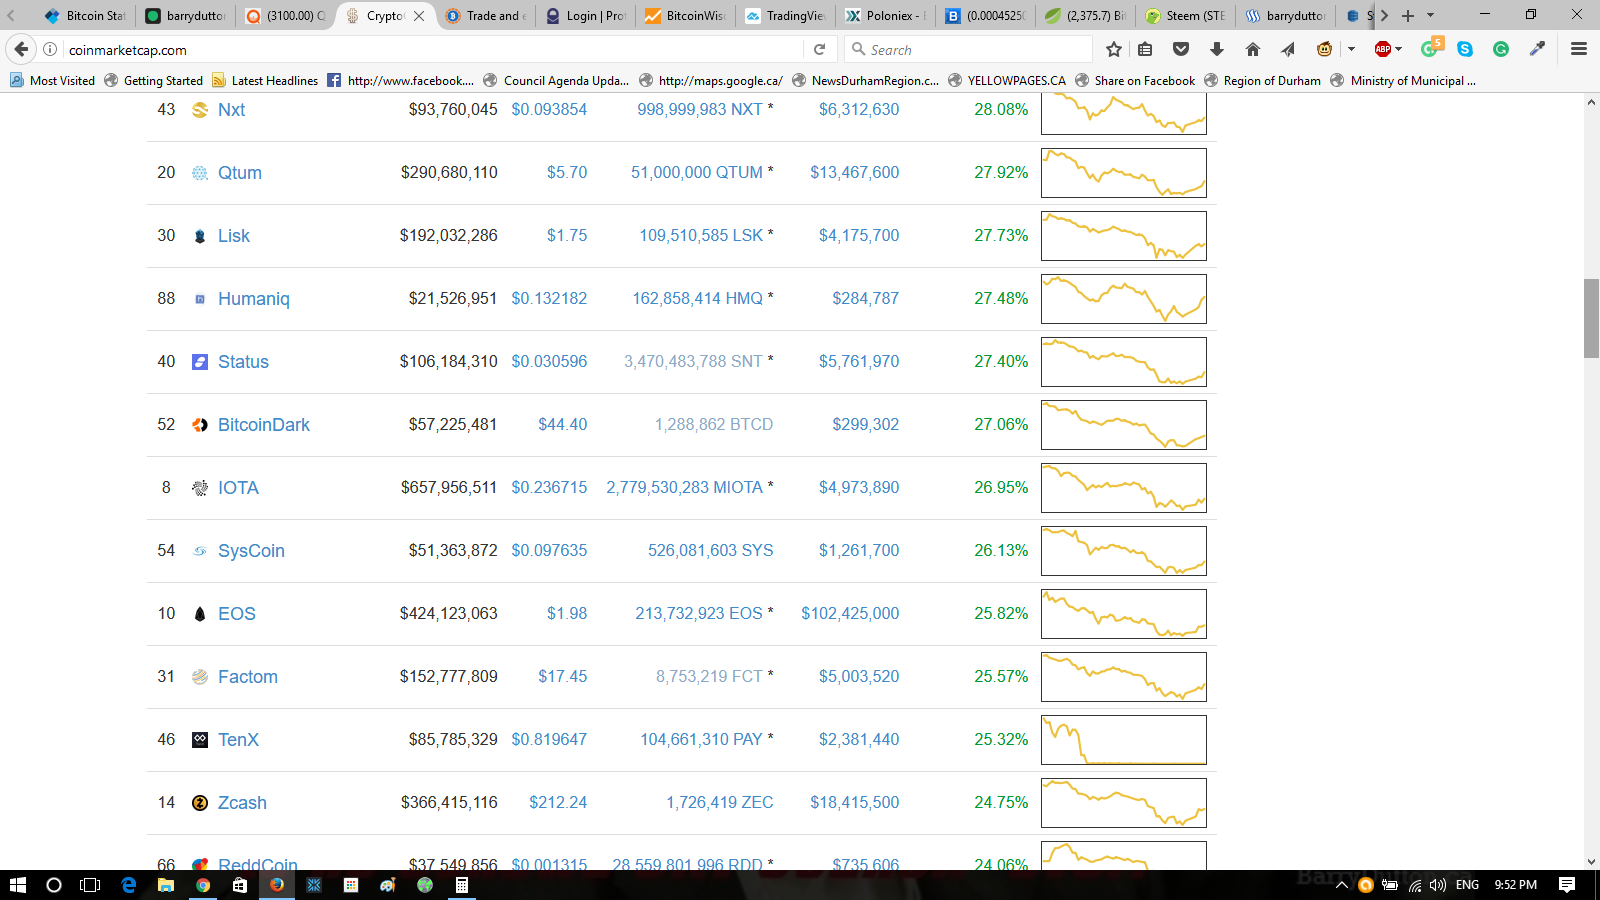Click the green Grammarly icon

click(x=1501, y=49)
